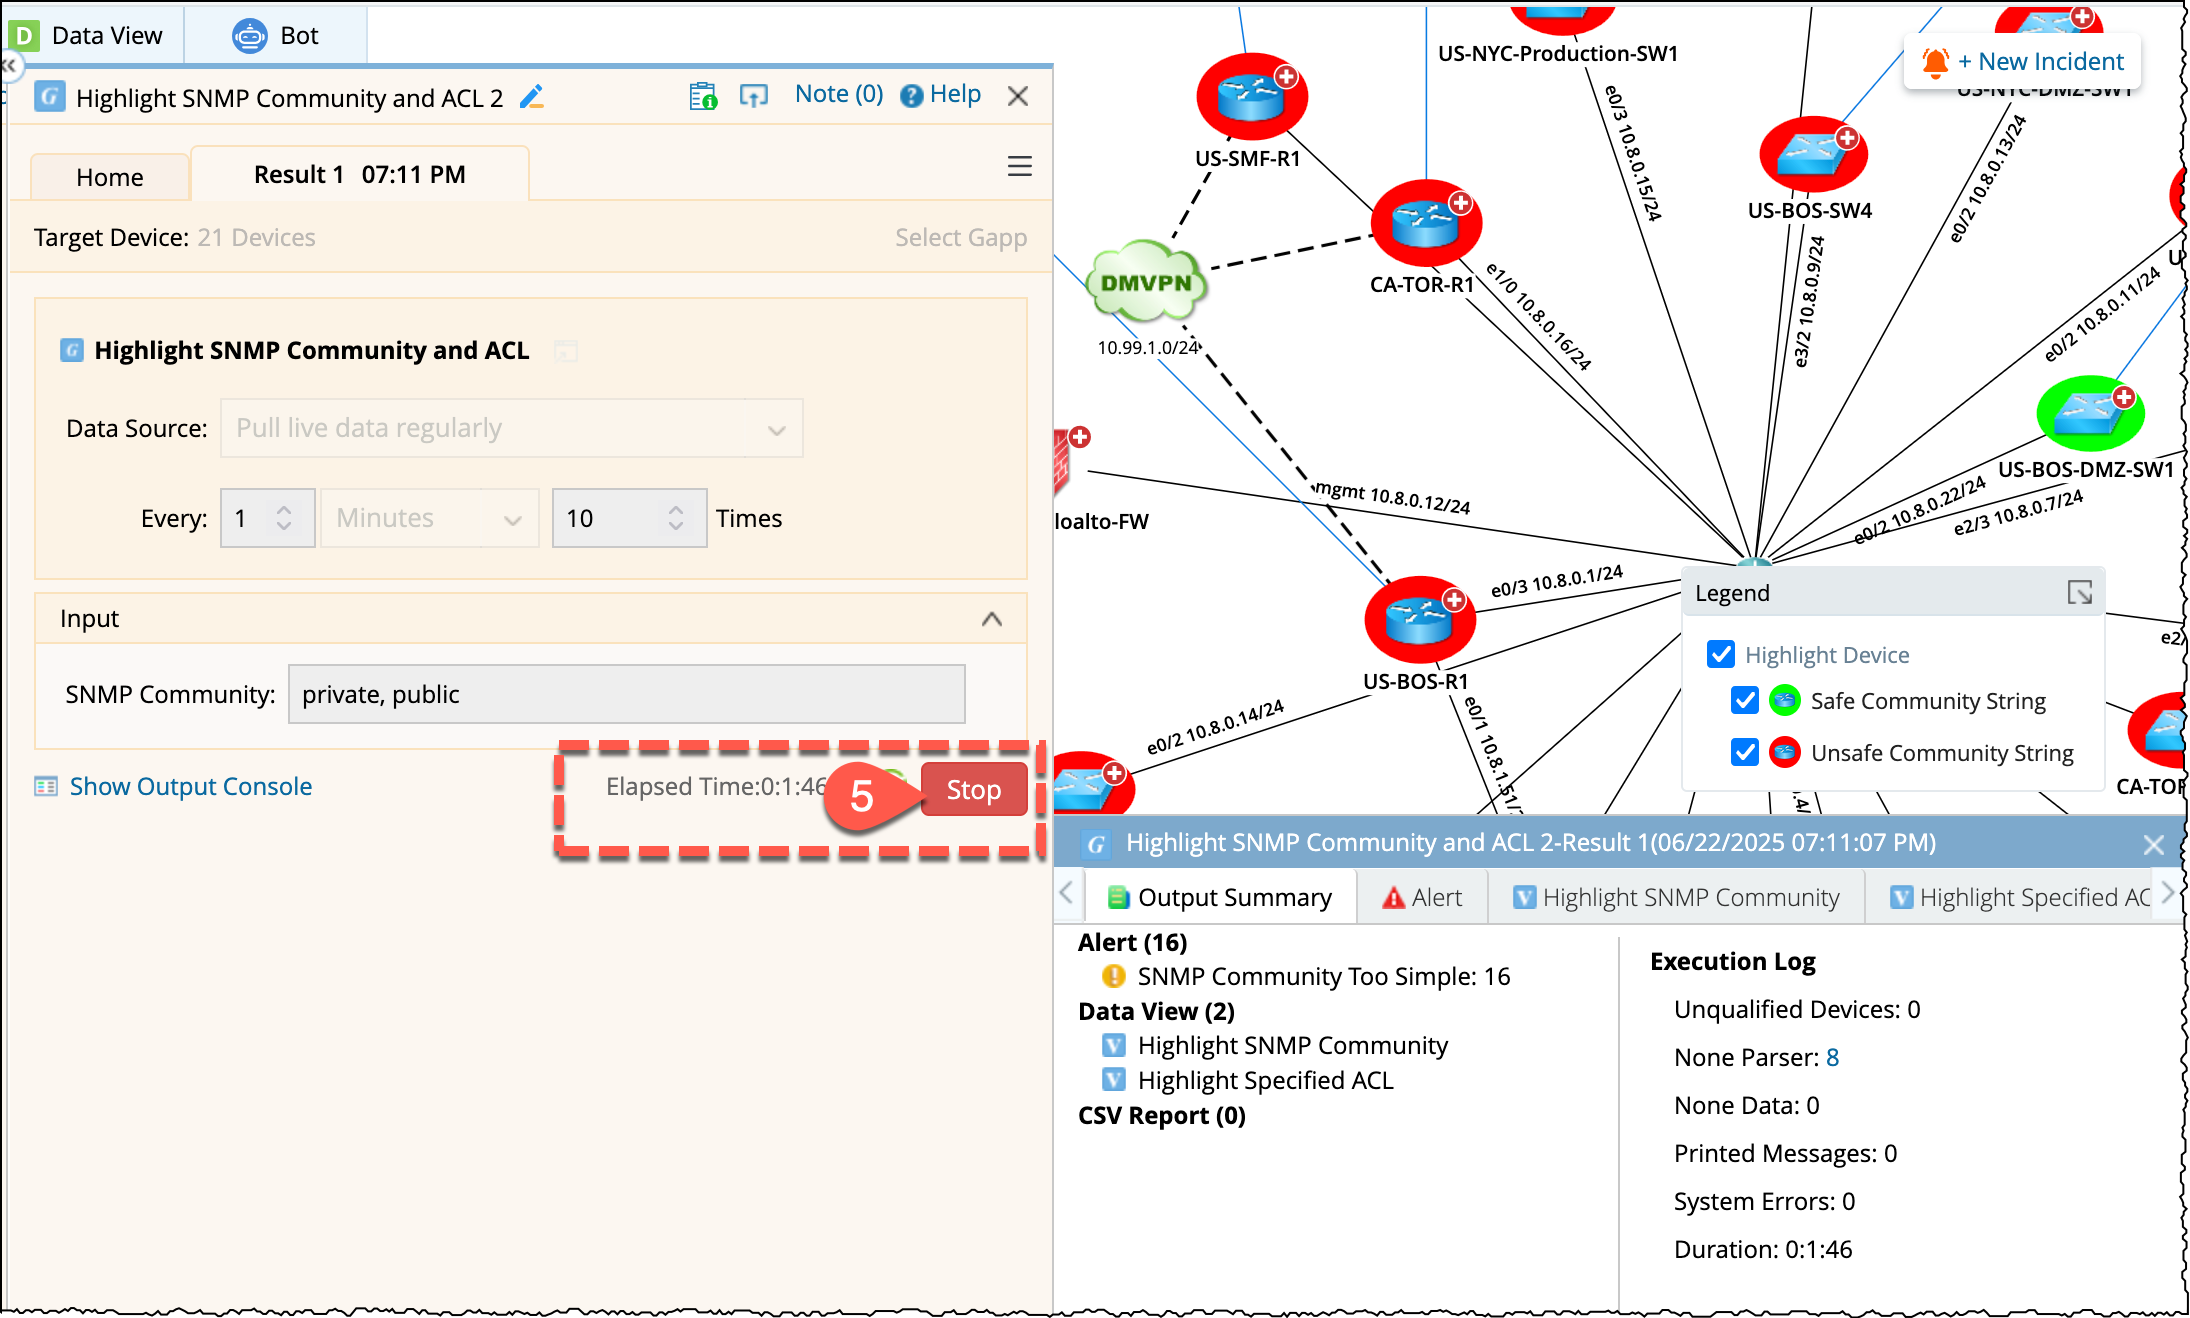Open the Data Source dropdown
The width and height of the screenshot is (2190, 1318).
[511, 429]
